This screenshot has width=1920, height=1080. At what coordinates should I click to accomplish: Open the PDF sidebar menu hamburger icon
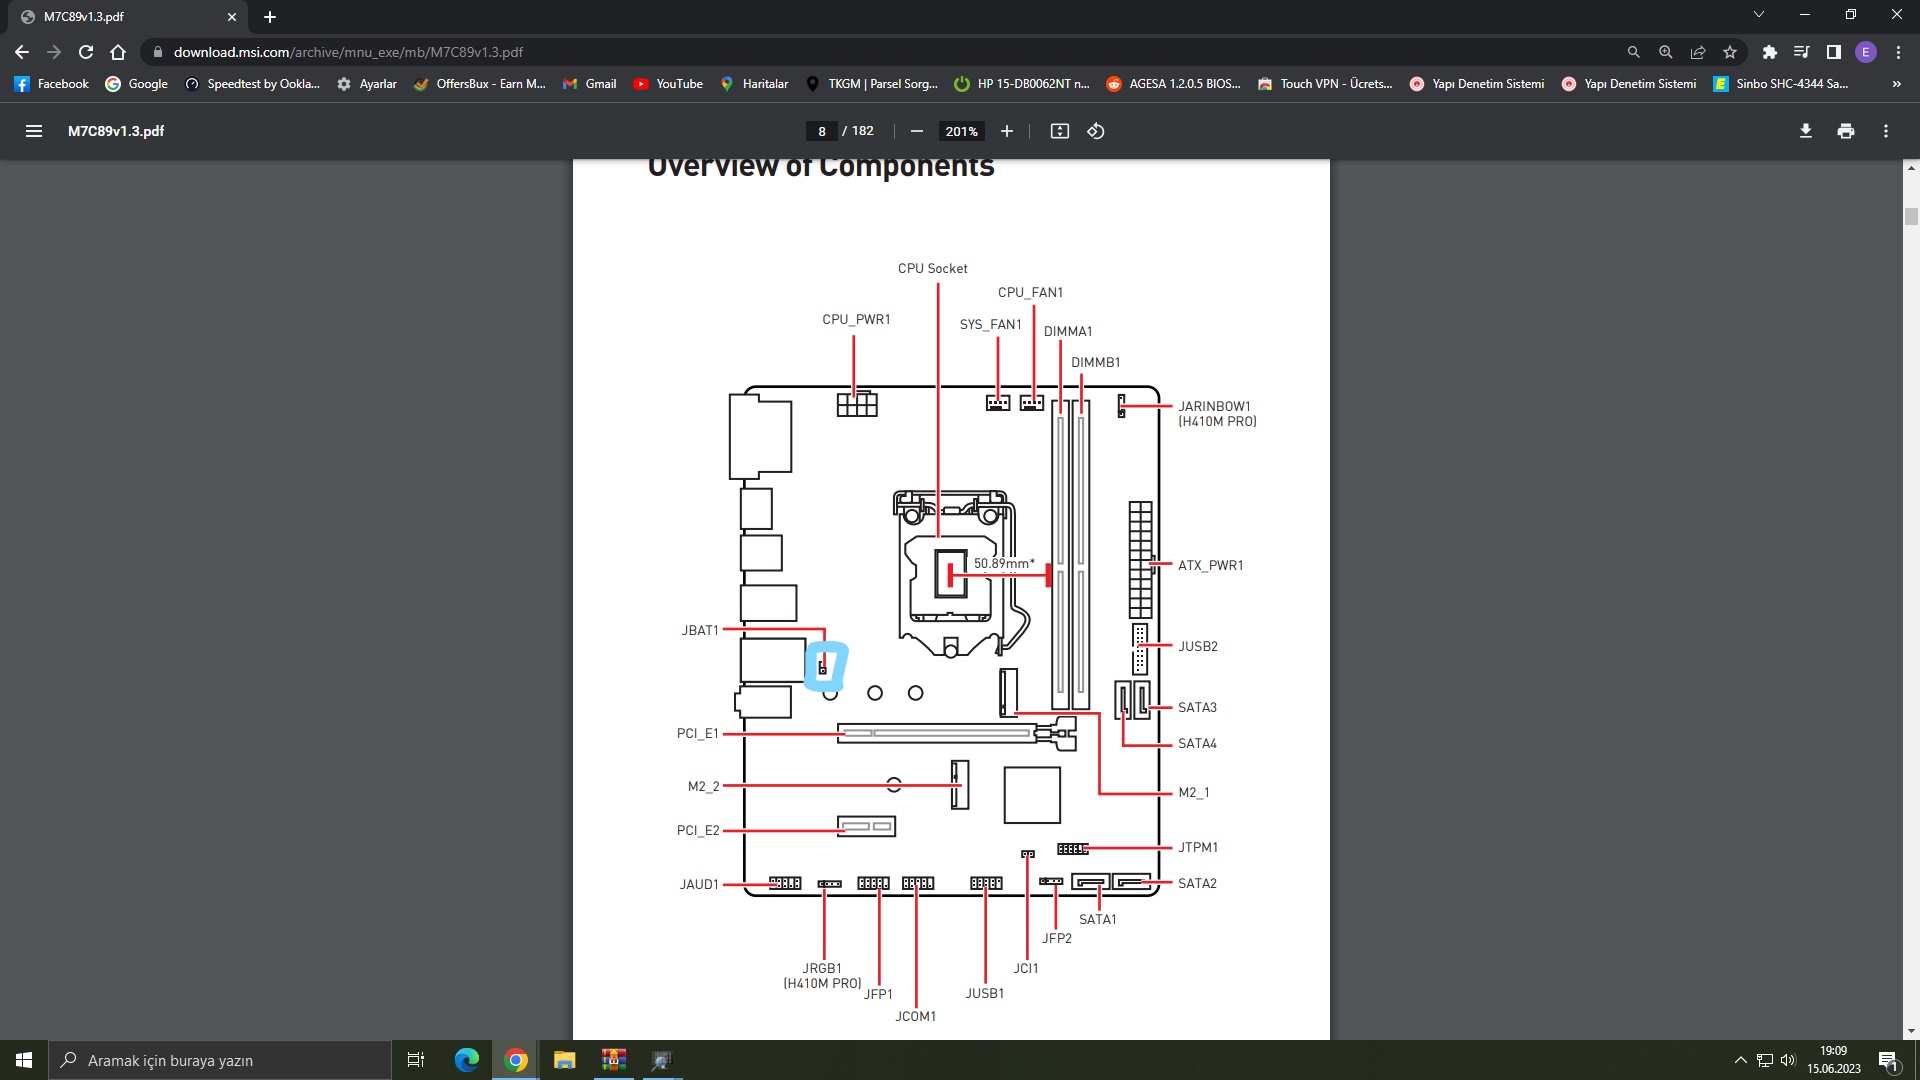point(34,131)
